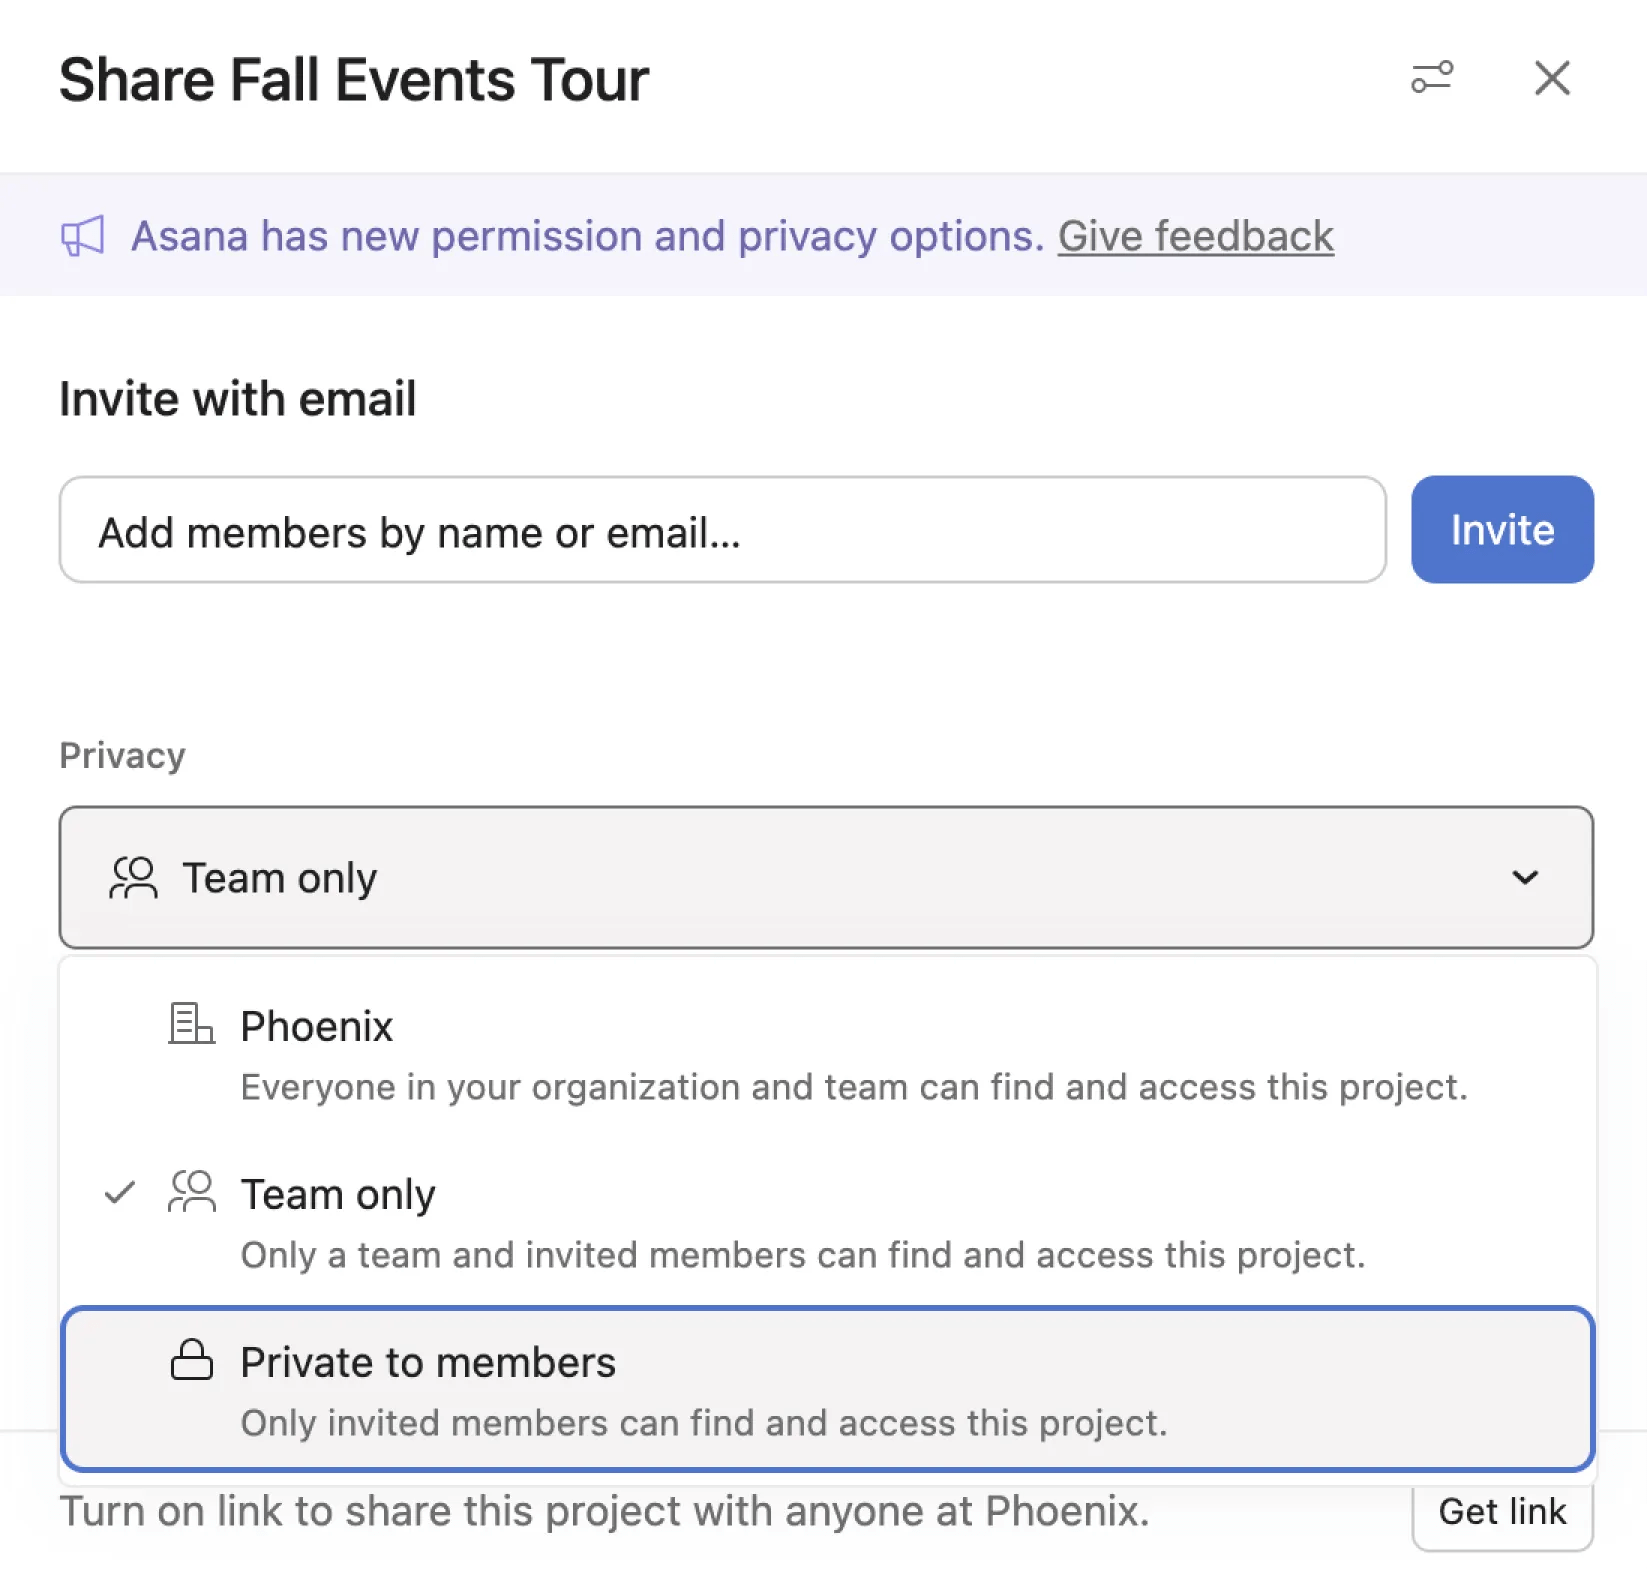Click the checkmark beside Team only
The height and width of the screenshot is (1569, 1647).
click(121, 1192)
